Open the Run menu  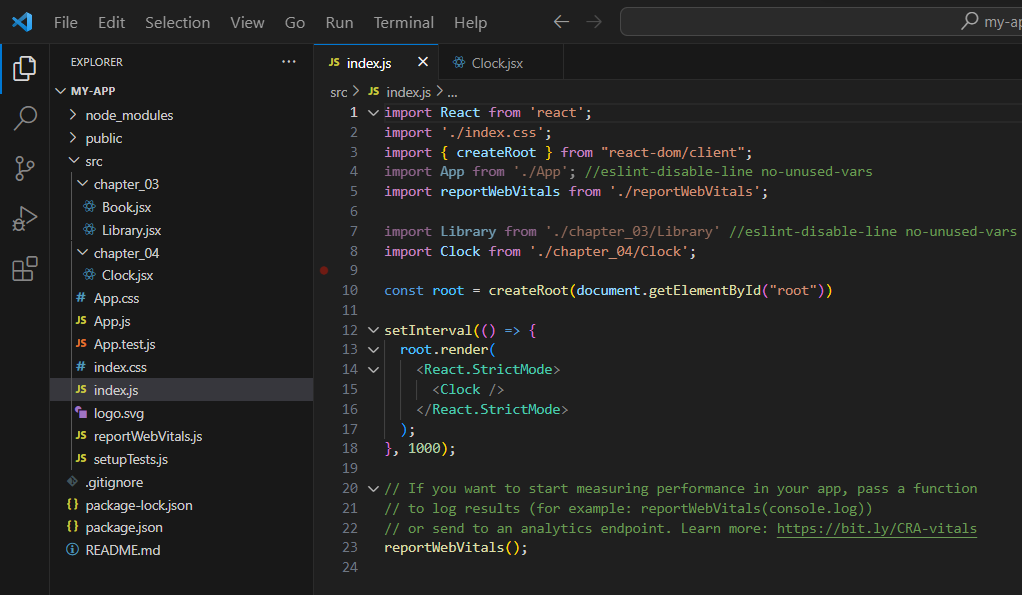[340, 22]
